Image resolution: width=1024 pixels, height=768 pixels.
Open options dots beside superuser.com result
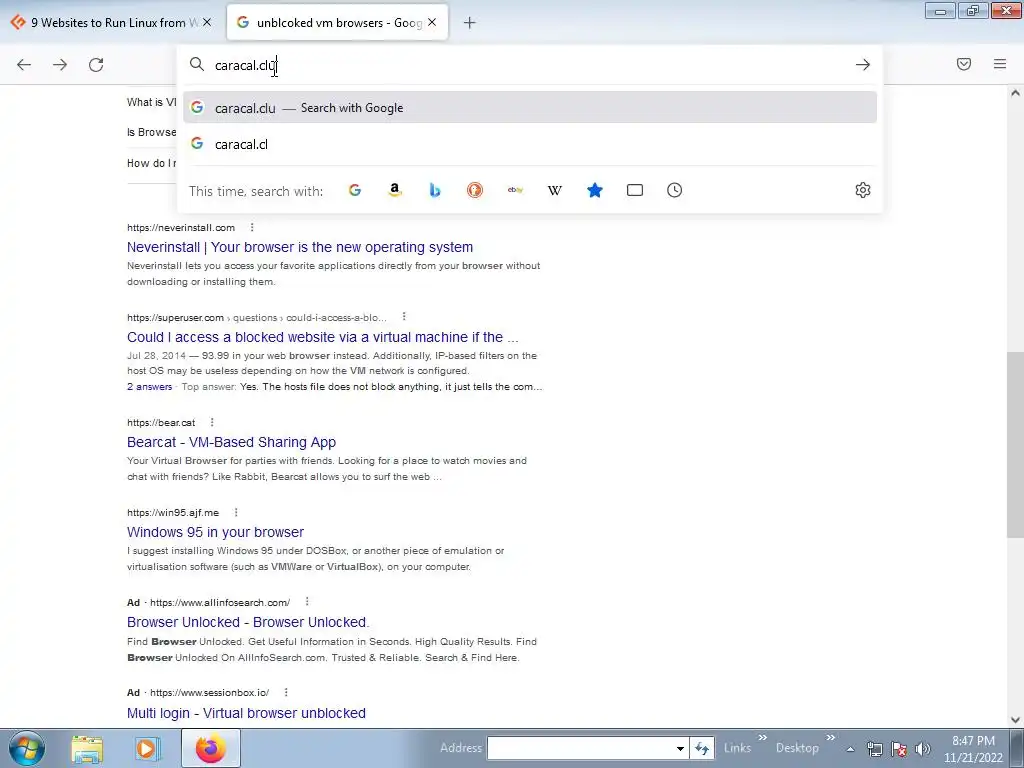pos(404,317)
